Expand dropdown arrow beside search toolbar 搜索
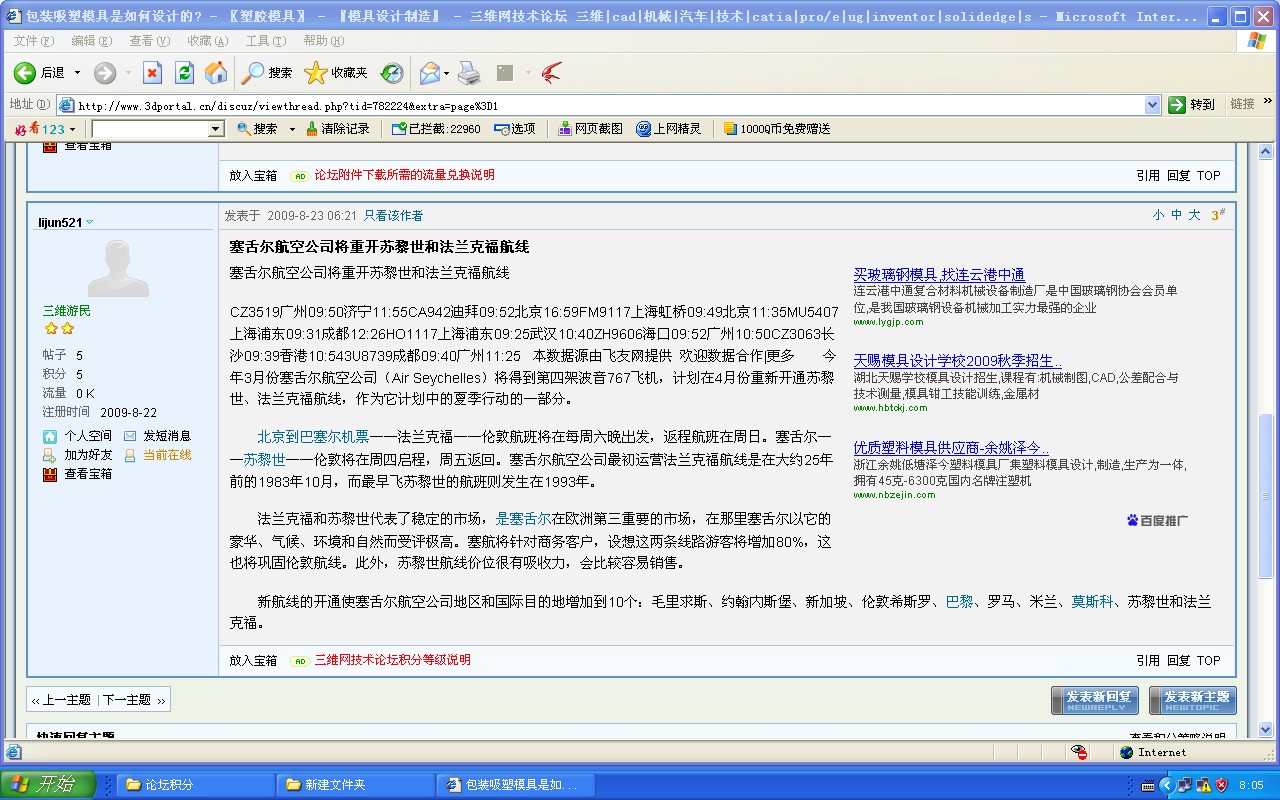 coord(292,129)
